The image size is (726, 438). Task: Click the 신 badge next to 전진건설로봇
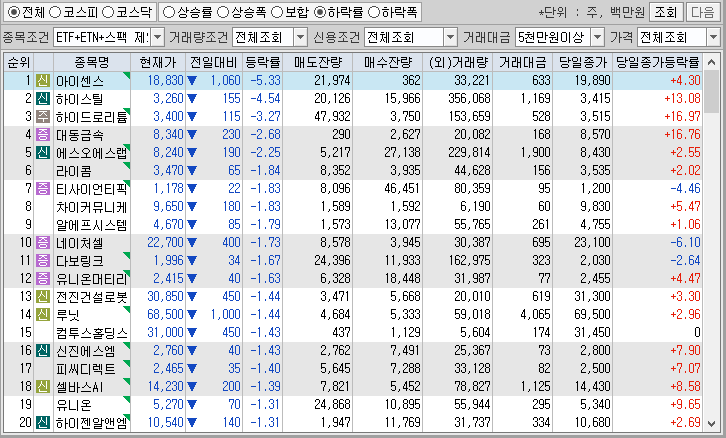43,296
